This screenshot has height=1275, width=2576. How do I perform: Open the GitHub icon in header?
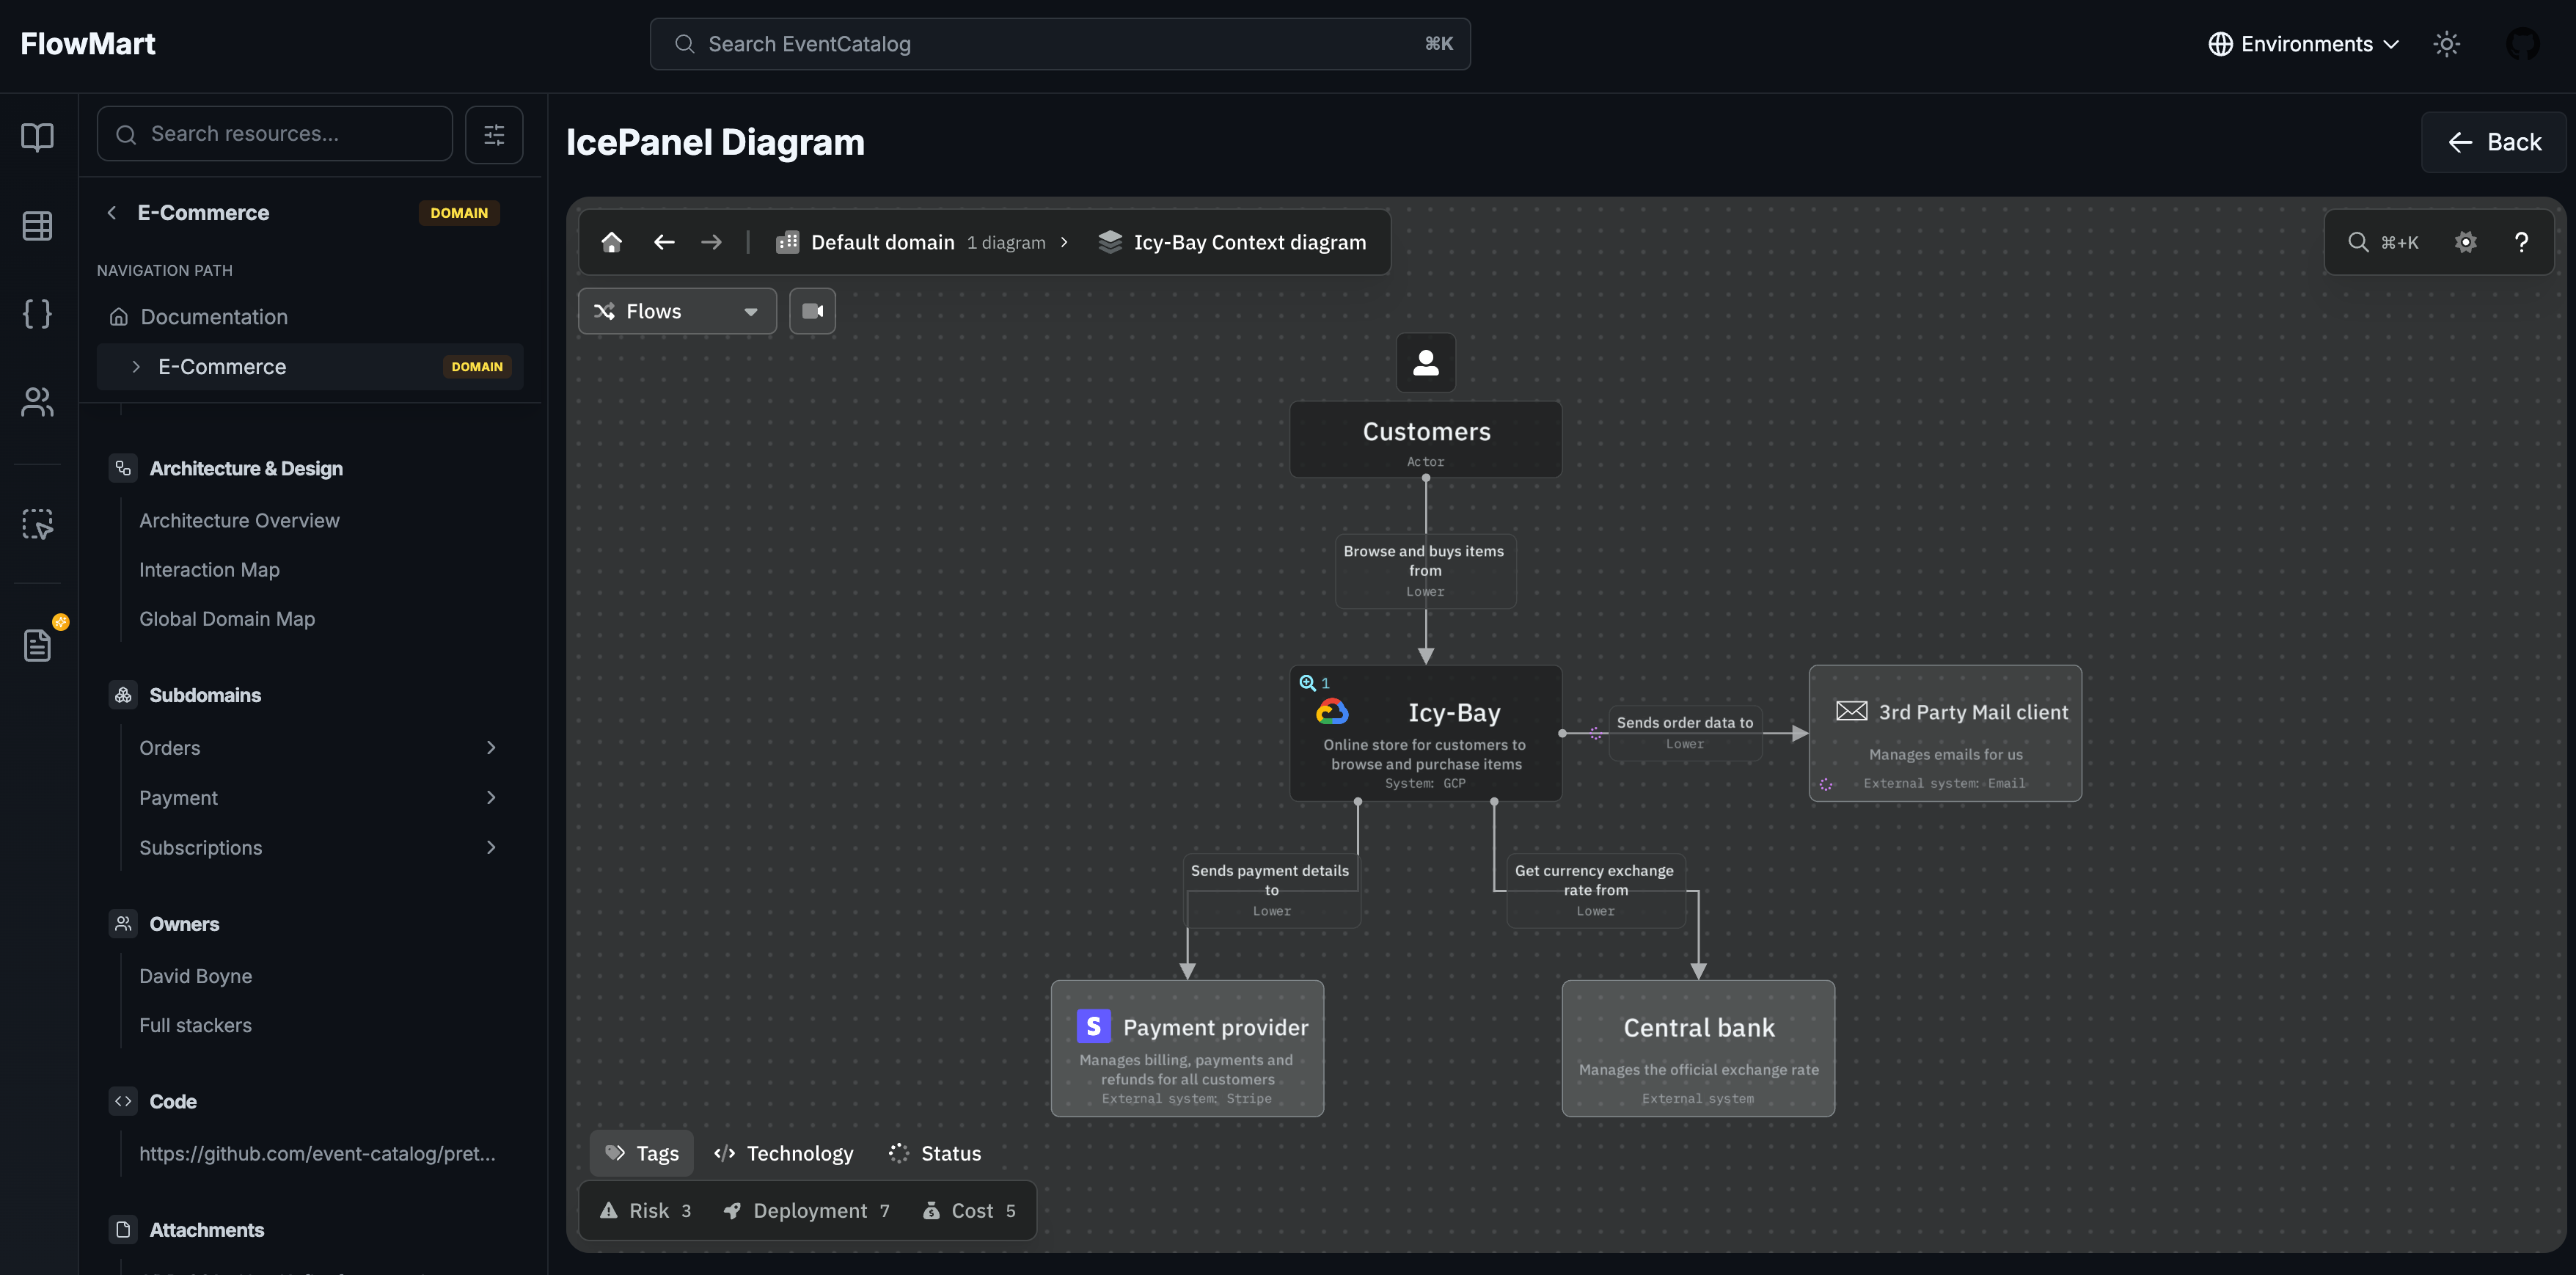[x=2522, y=44]
